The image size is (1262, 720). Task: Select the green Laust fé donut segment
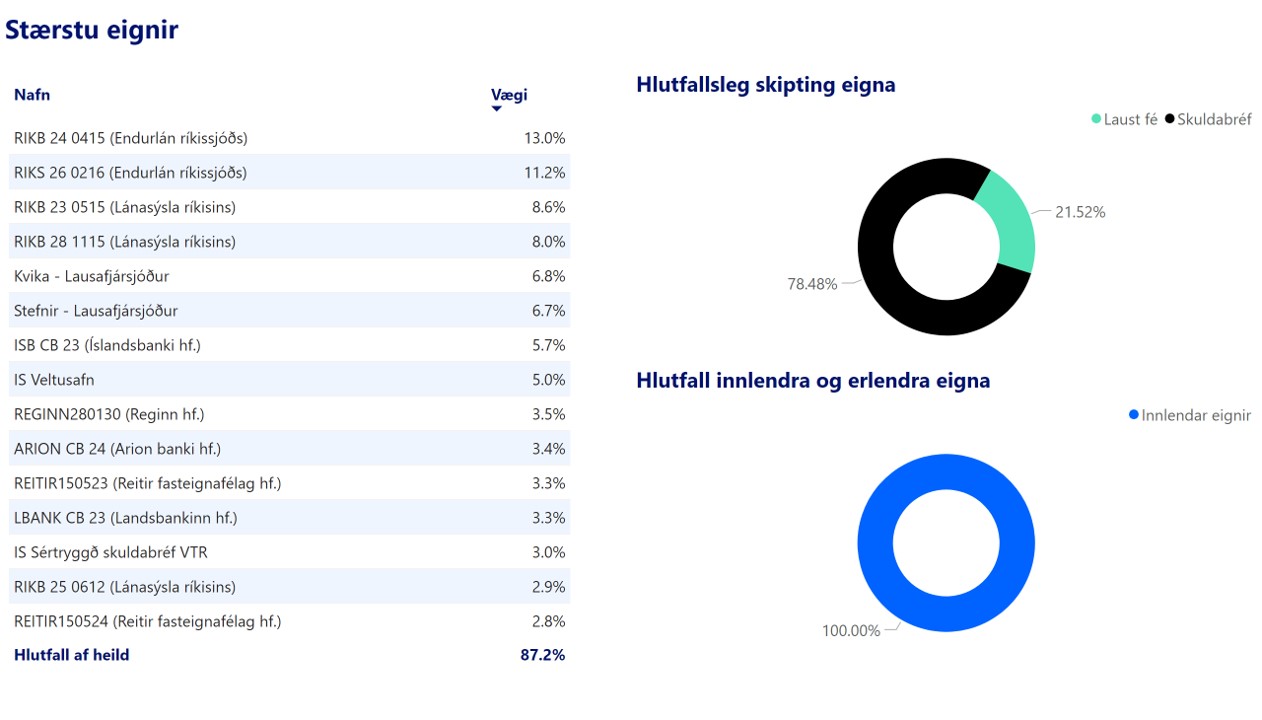pos(1006,222)
